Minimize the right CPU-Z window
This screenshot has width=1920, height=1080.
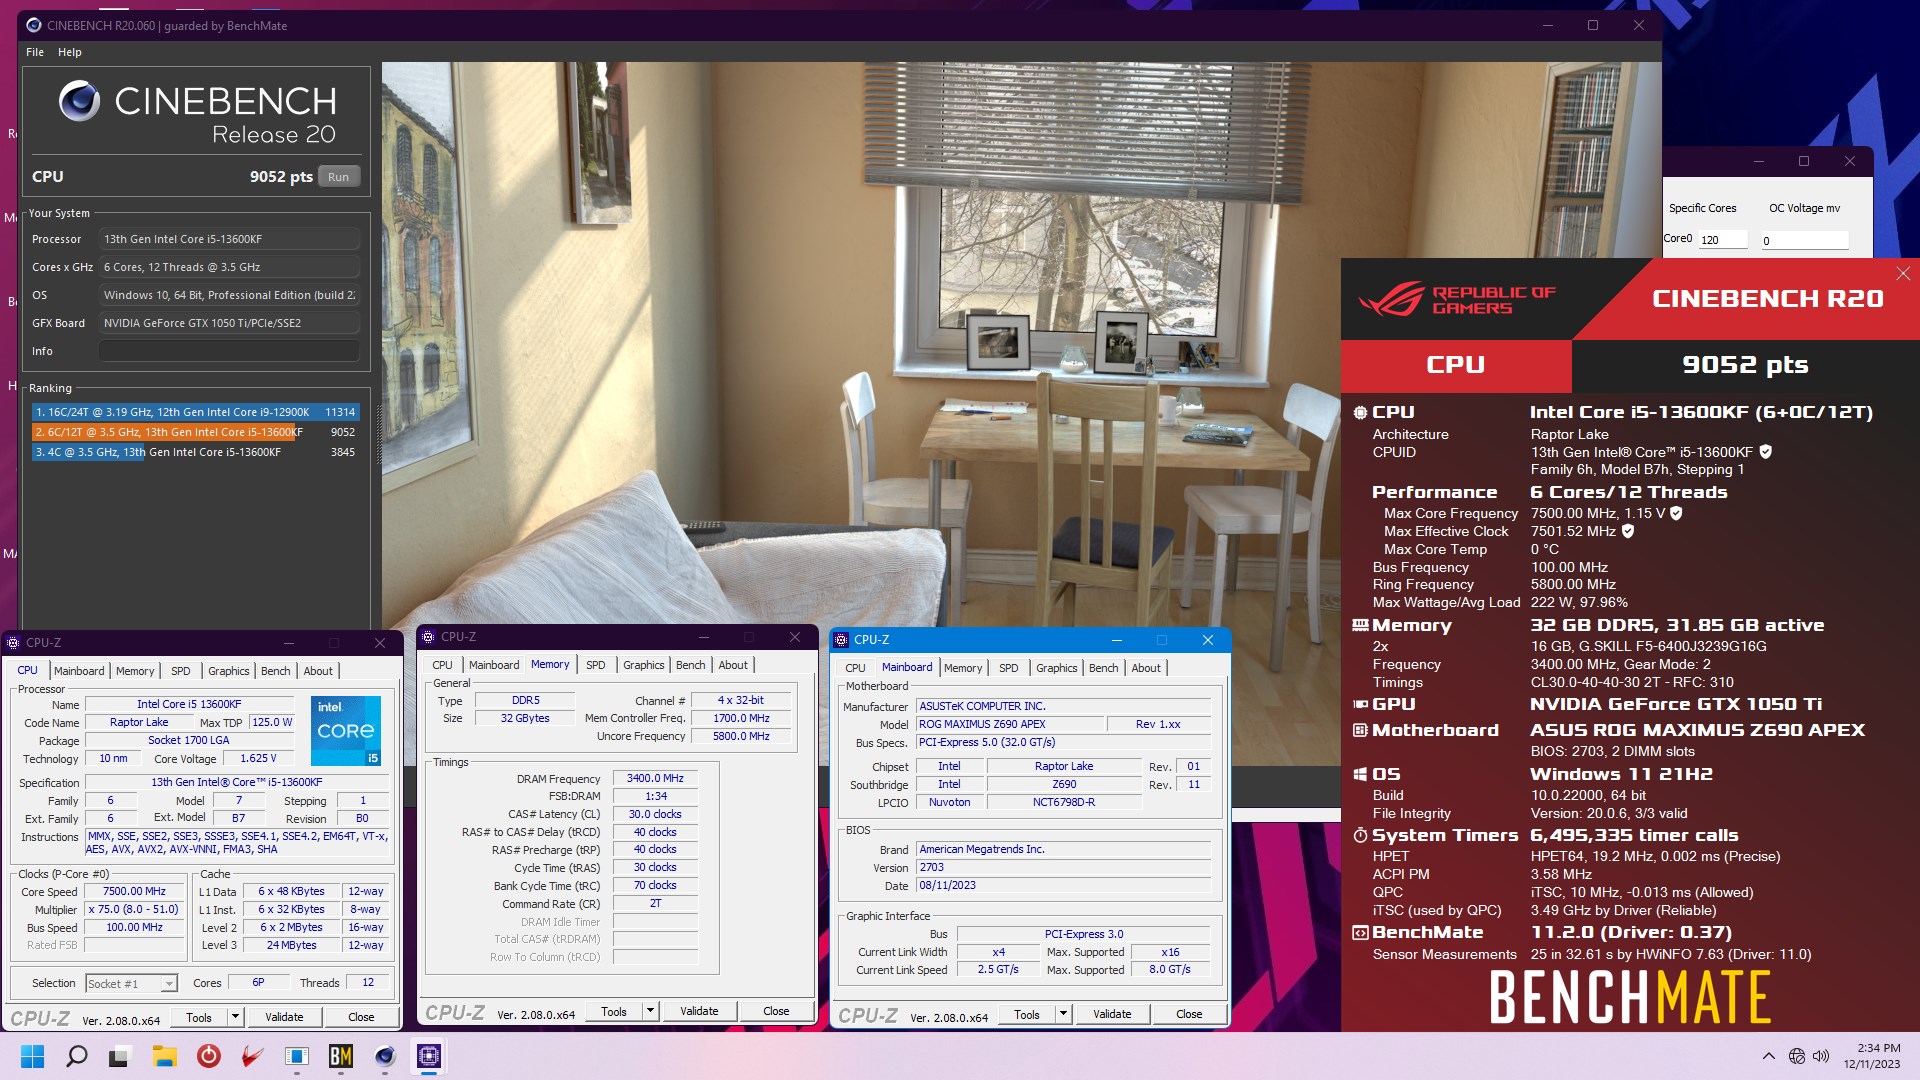(1116, 640)
